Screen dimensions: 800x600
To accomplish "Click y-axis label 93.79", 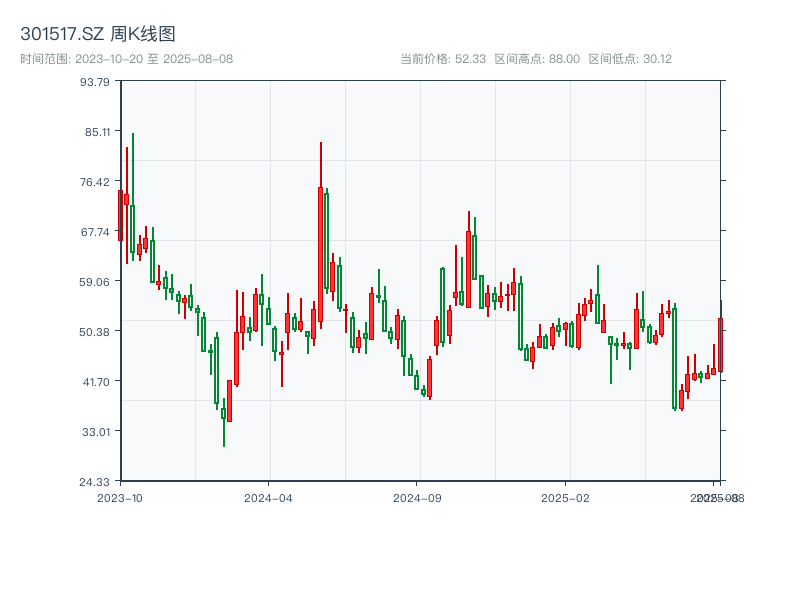I will tap(95, 82).
